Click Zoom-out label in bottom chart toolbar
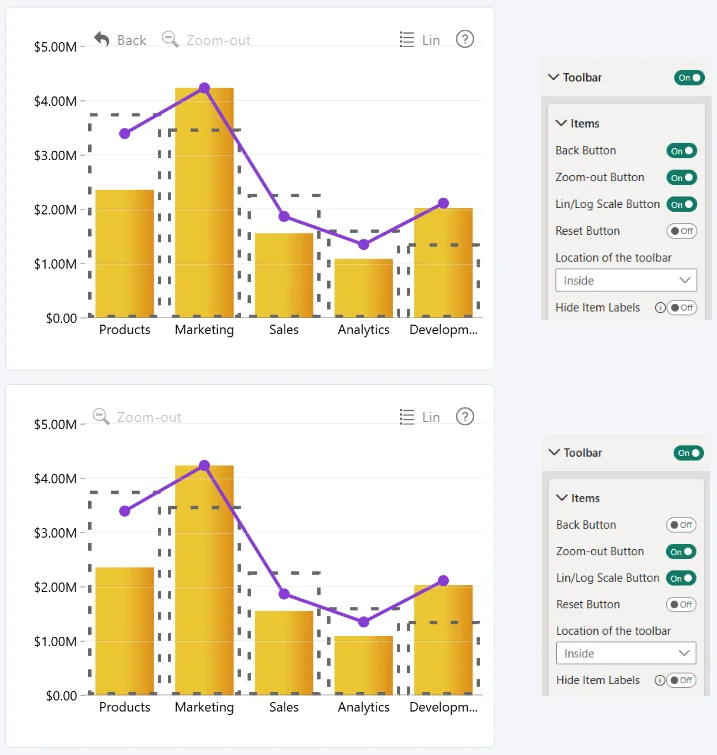The width and height of the screenshot is (717, 755). (149, 417)
